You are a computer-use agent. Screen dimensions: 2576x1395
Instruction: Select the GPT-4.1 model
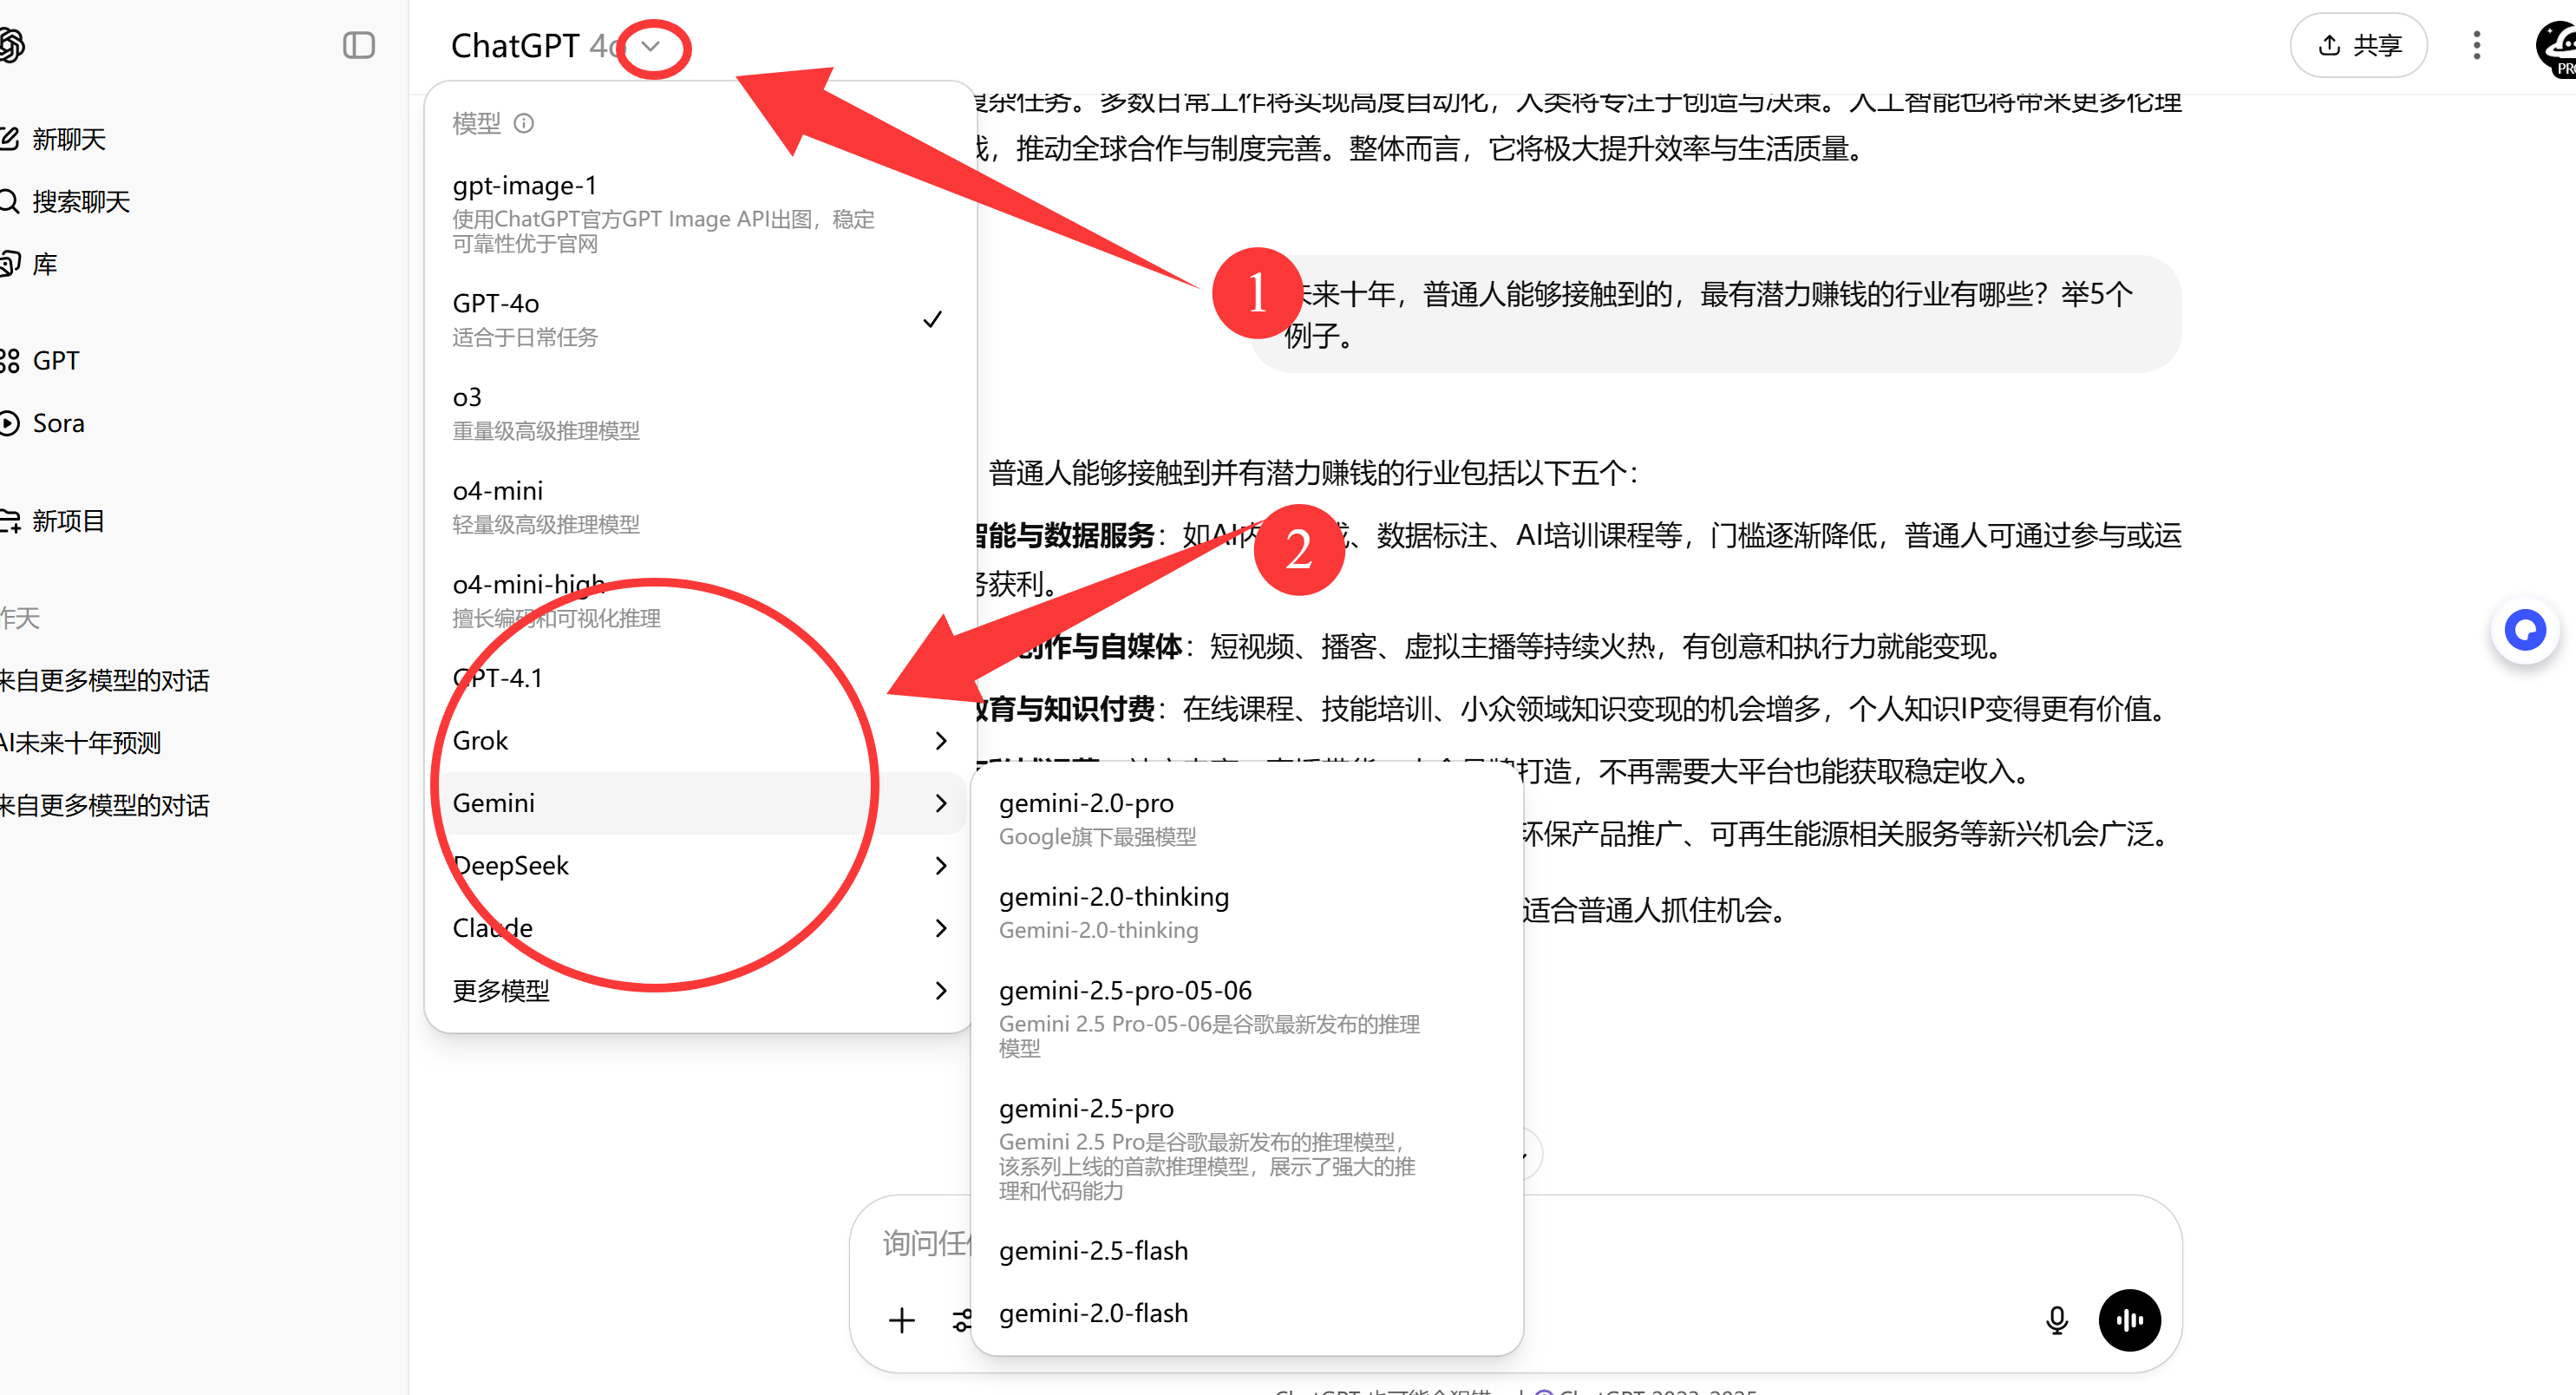[x=698, y=678]
